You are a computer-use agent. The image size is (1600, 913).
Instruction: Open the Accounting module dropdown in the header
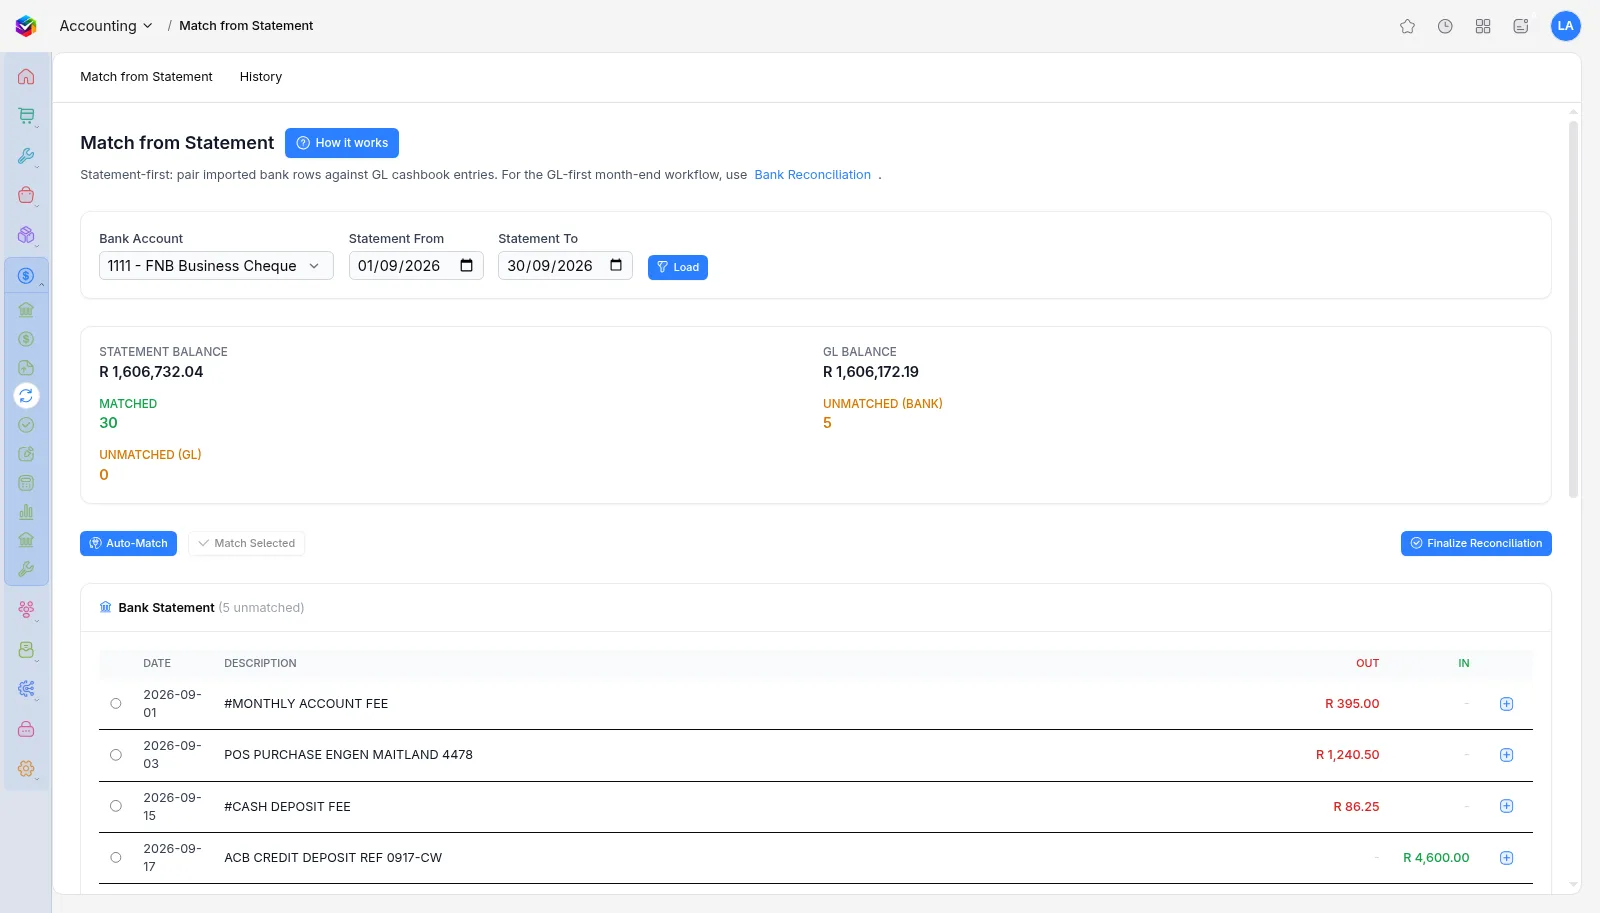pyautogui.click(x=106, y=26)
